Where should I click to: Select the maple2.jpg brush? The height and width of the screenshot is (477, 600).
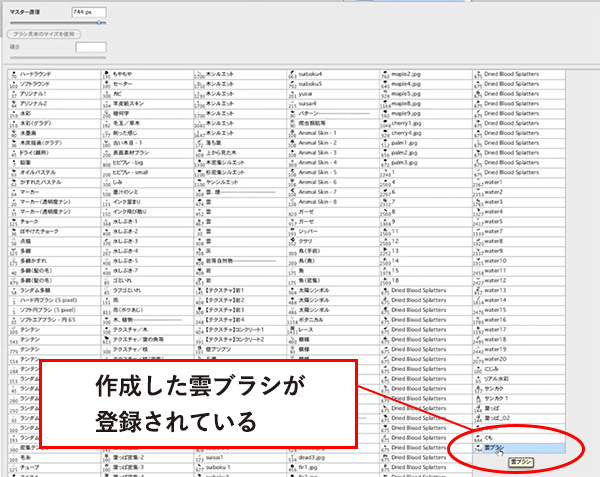pyautogui.click(x=426, y=74)
